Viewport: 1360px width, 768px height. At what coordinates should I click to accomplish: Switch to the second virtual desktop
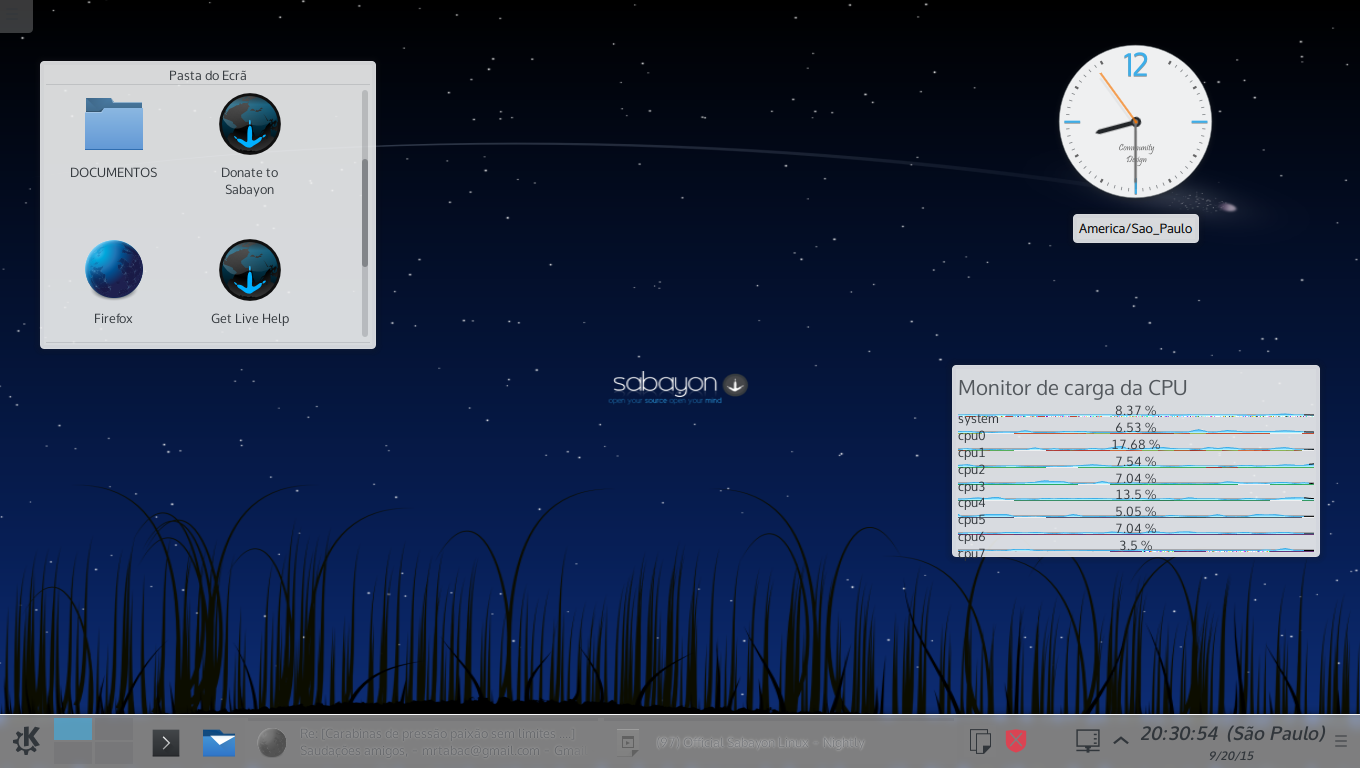click(114, 728)
